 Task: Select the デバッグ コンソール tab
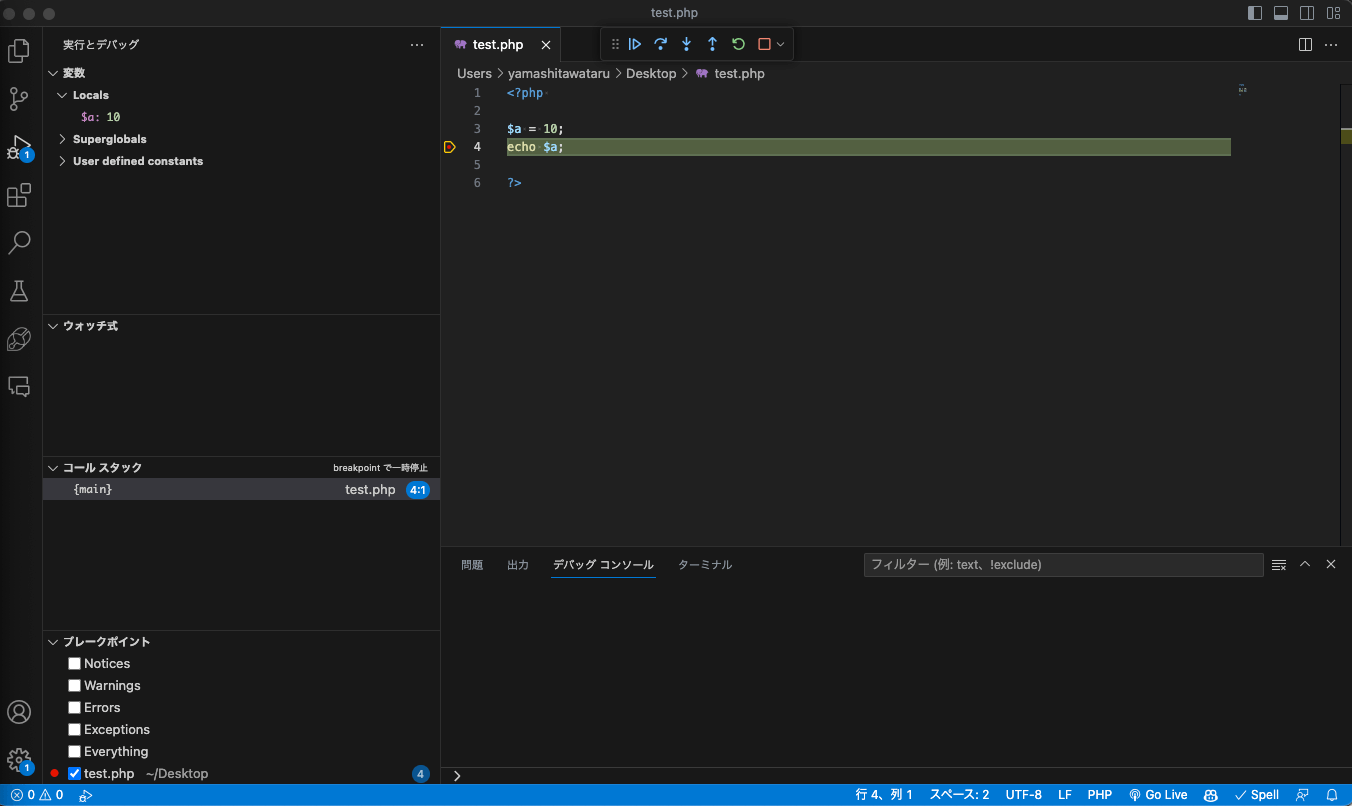pyautogui.click(x=603, y=565)
